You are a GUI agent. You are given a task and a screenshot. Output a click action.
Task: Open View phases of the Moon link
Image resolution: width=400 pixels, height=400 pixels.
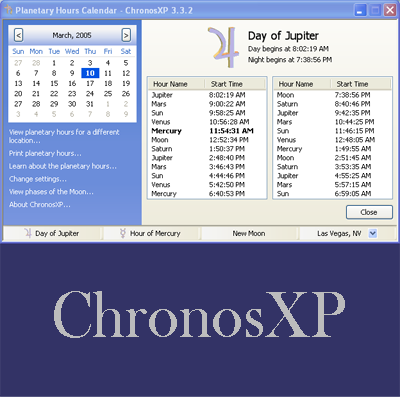(x=51, y=192)
